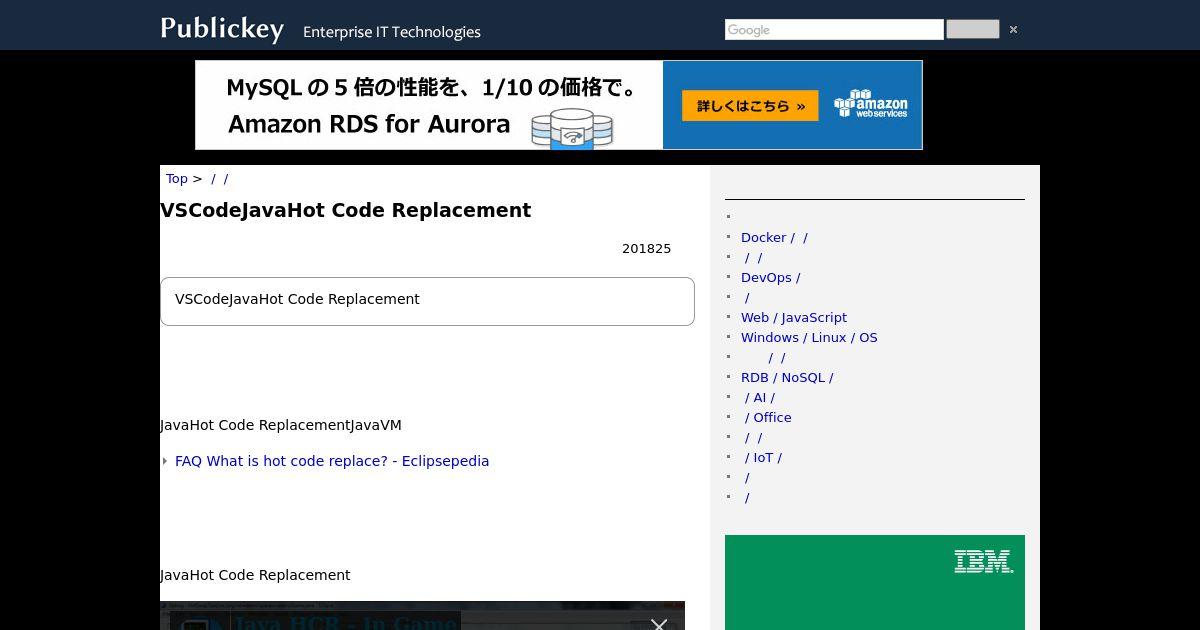Click Enterprise IT Technologies tagline
Image resolution: width=1200 pixels, height=630 pixels.
tap(392, 32)
